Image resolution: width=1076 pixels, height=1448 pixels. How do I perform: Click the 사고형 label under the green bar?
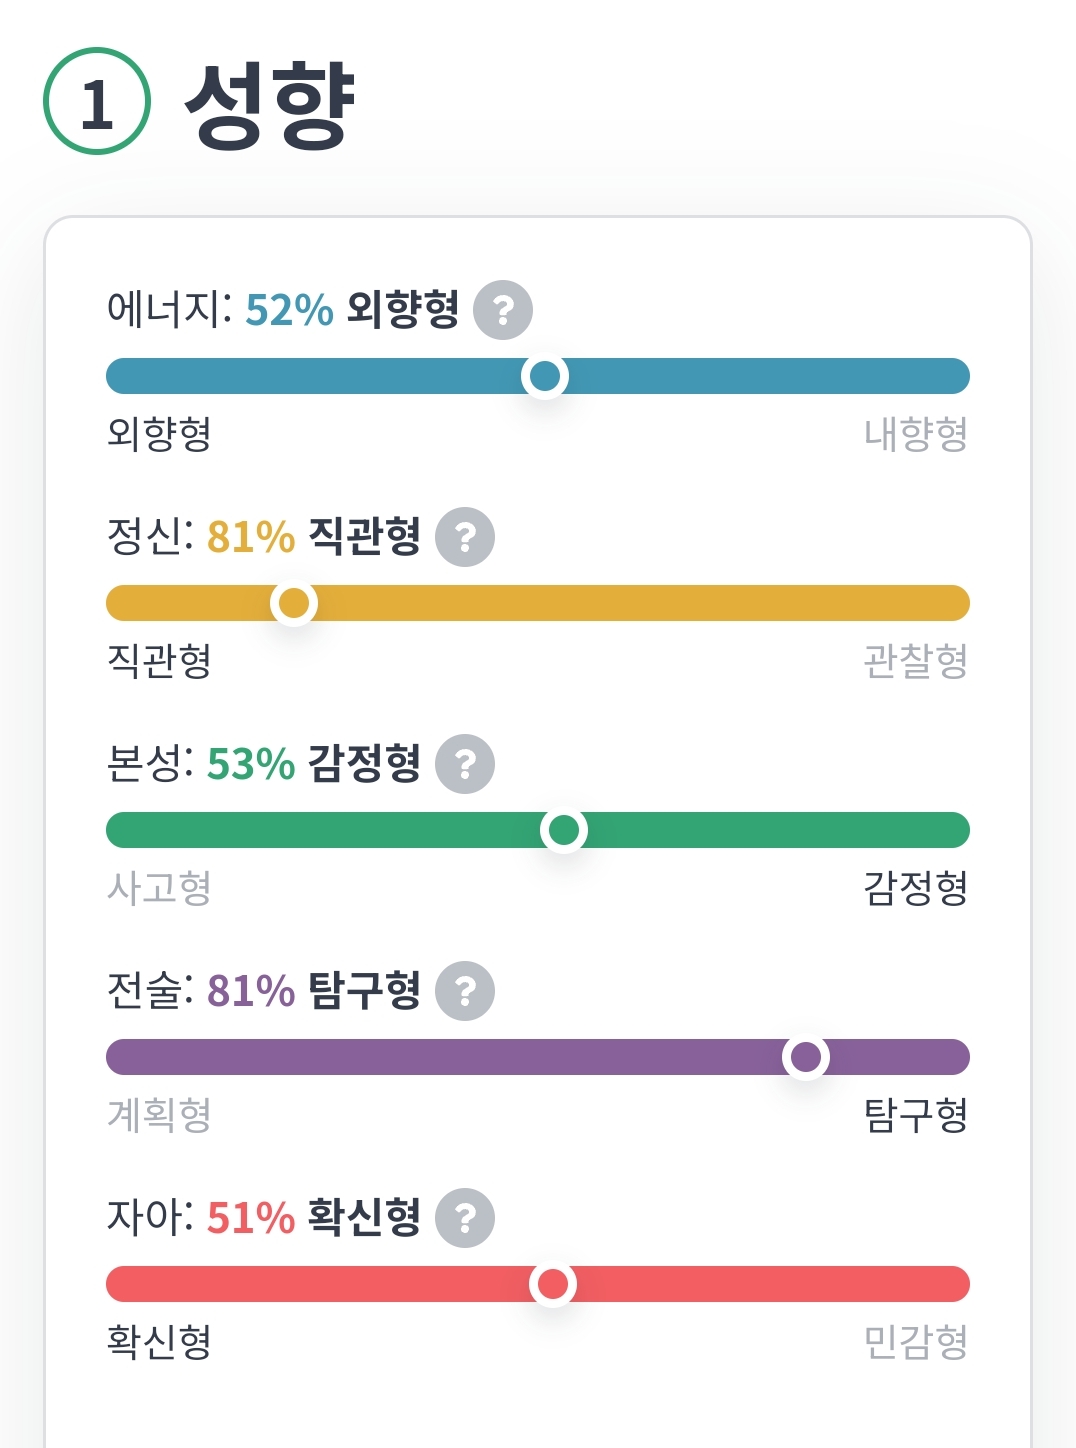(159, 888)
